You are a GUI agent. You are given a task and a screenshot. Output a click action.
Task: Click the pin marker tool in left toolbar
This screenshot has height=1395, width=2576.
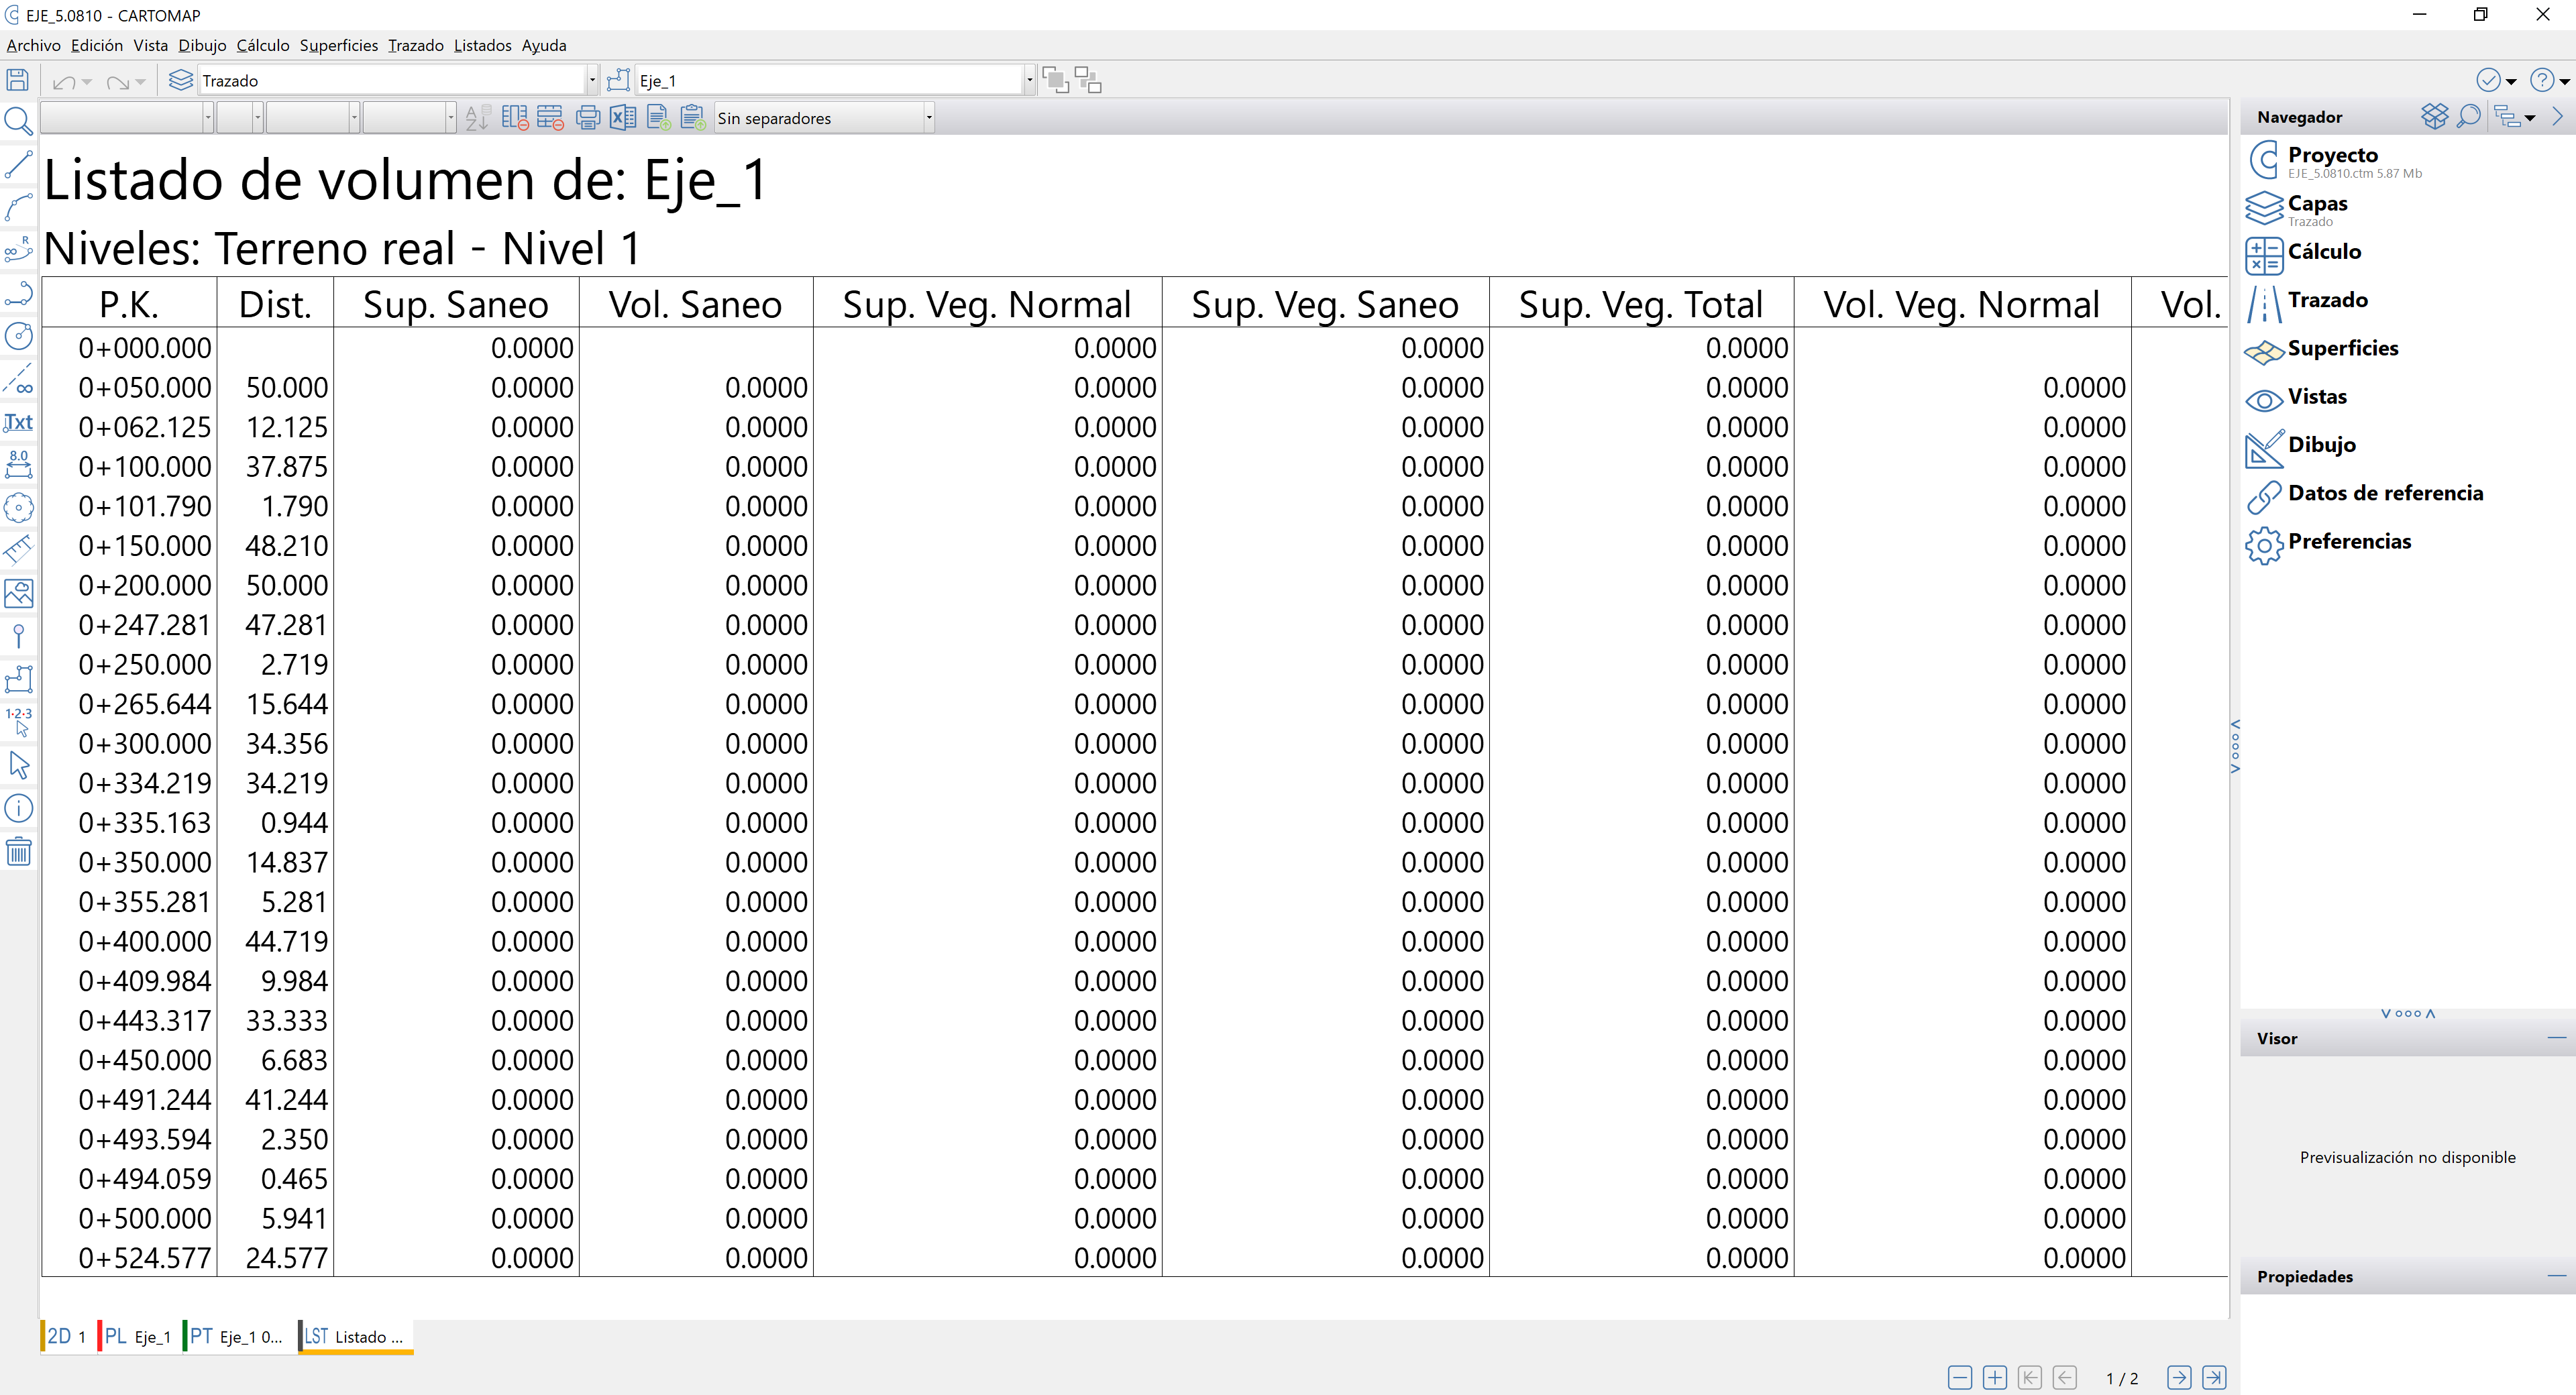(18, 636)
